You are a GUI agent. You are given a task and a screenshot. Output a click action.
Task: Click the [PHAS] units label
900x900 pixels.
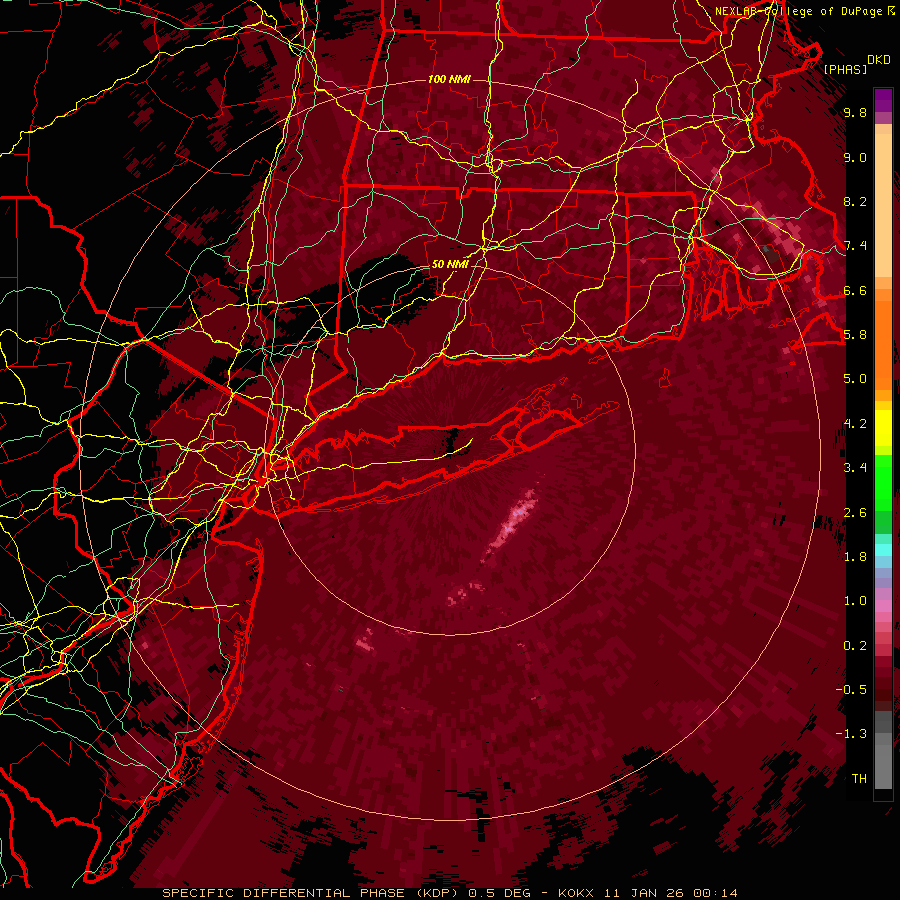pos(845,69)
